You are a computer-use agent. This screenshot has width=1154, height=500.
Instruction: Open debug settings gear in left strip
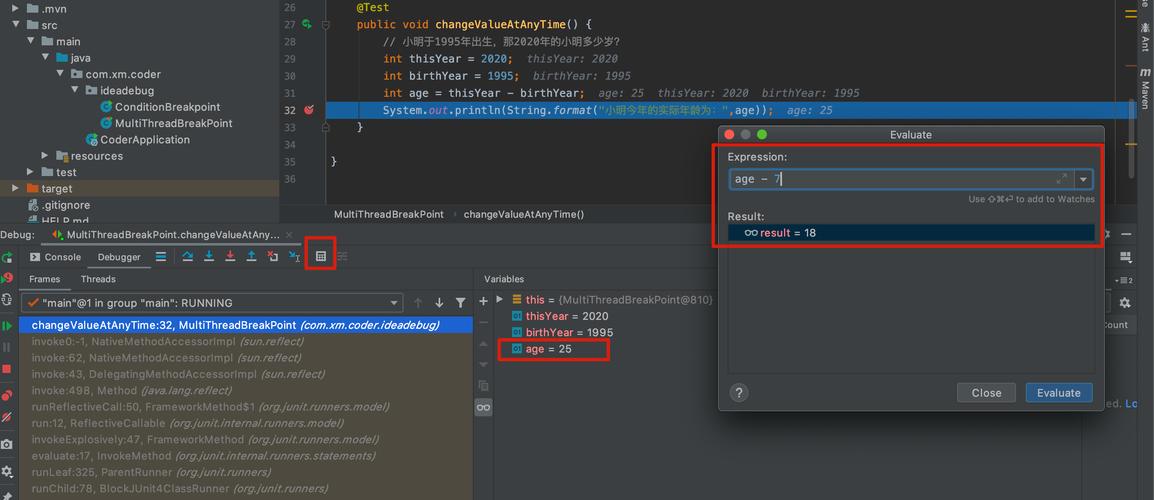click(x=7, y=471)
